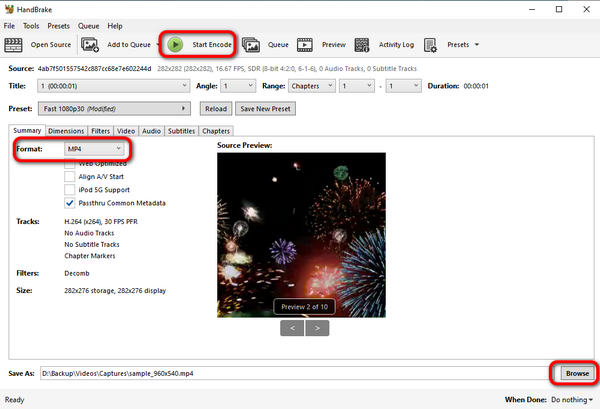Viewport: 600px width, 409px height.
Task: Click Save New Preset button
Action: tap(265, 109)
